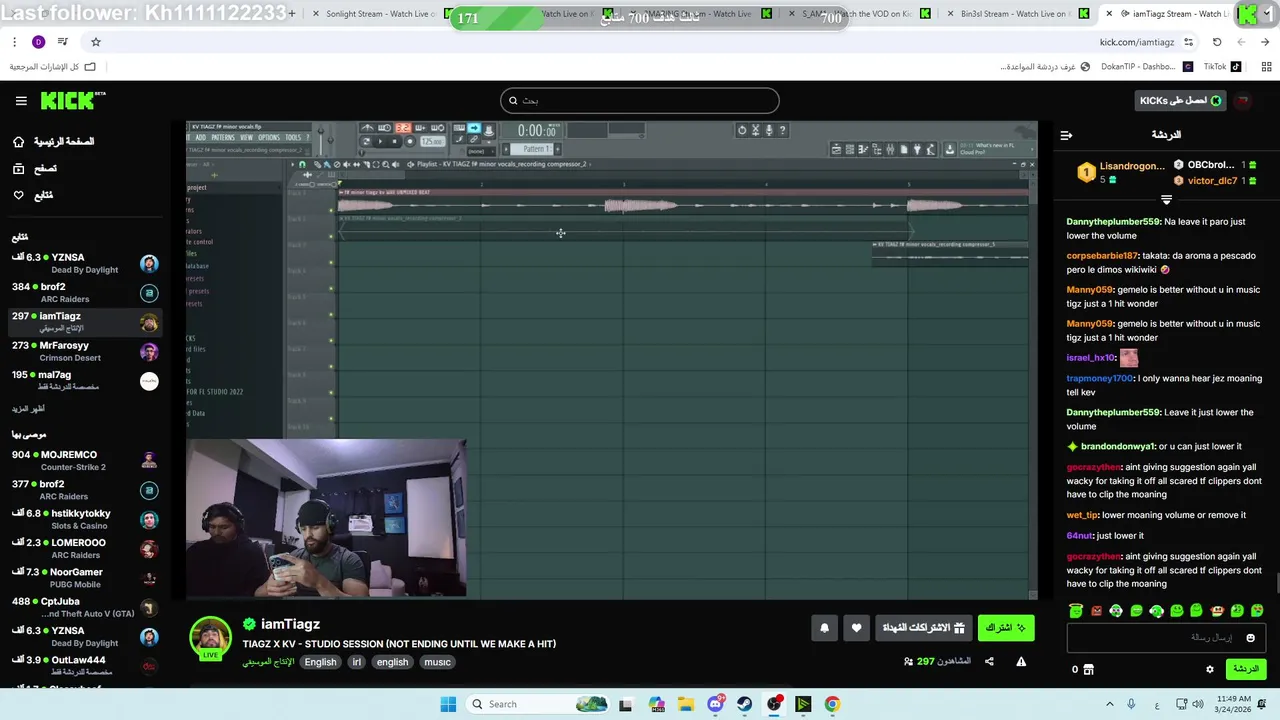Click the gift subscriptions button
Viewport: 1280px width, 720px height.
pyautogui.click(x=923, y=628)
